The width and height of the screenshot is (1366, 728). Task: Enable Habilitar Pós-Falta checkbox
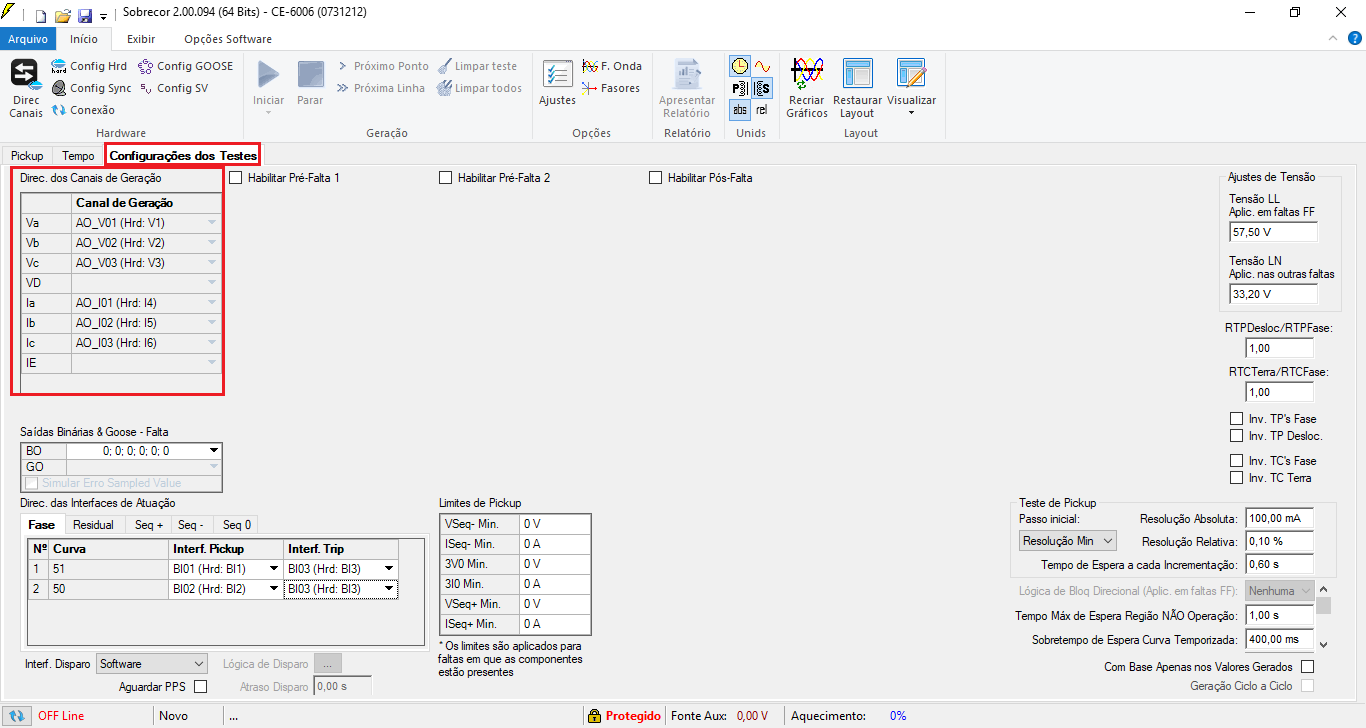[656, 178]
